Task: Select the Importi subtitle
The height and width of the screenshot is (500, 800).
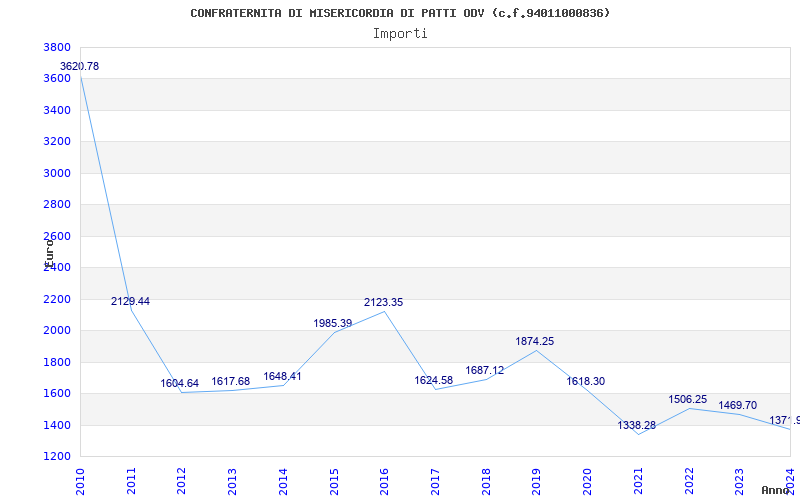Action: tap(400, 34)
